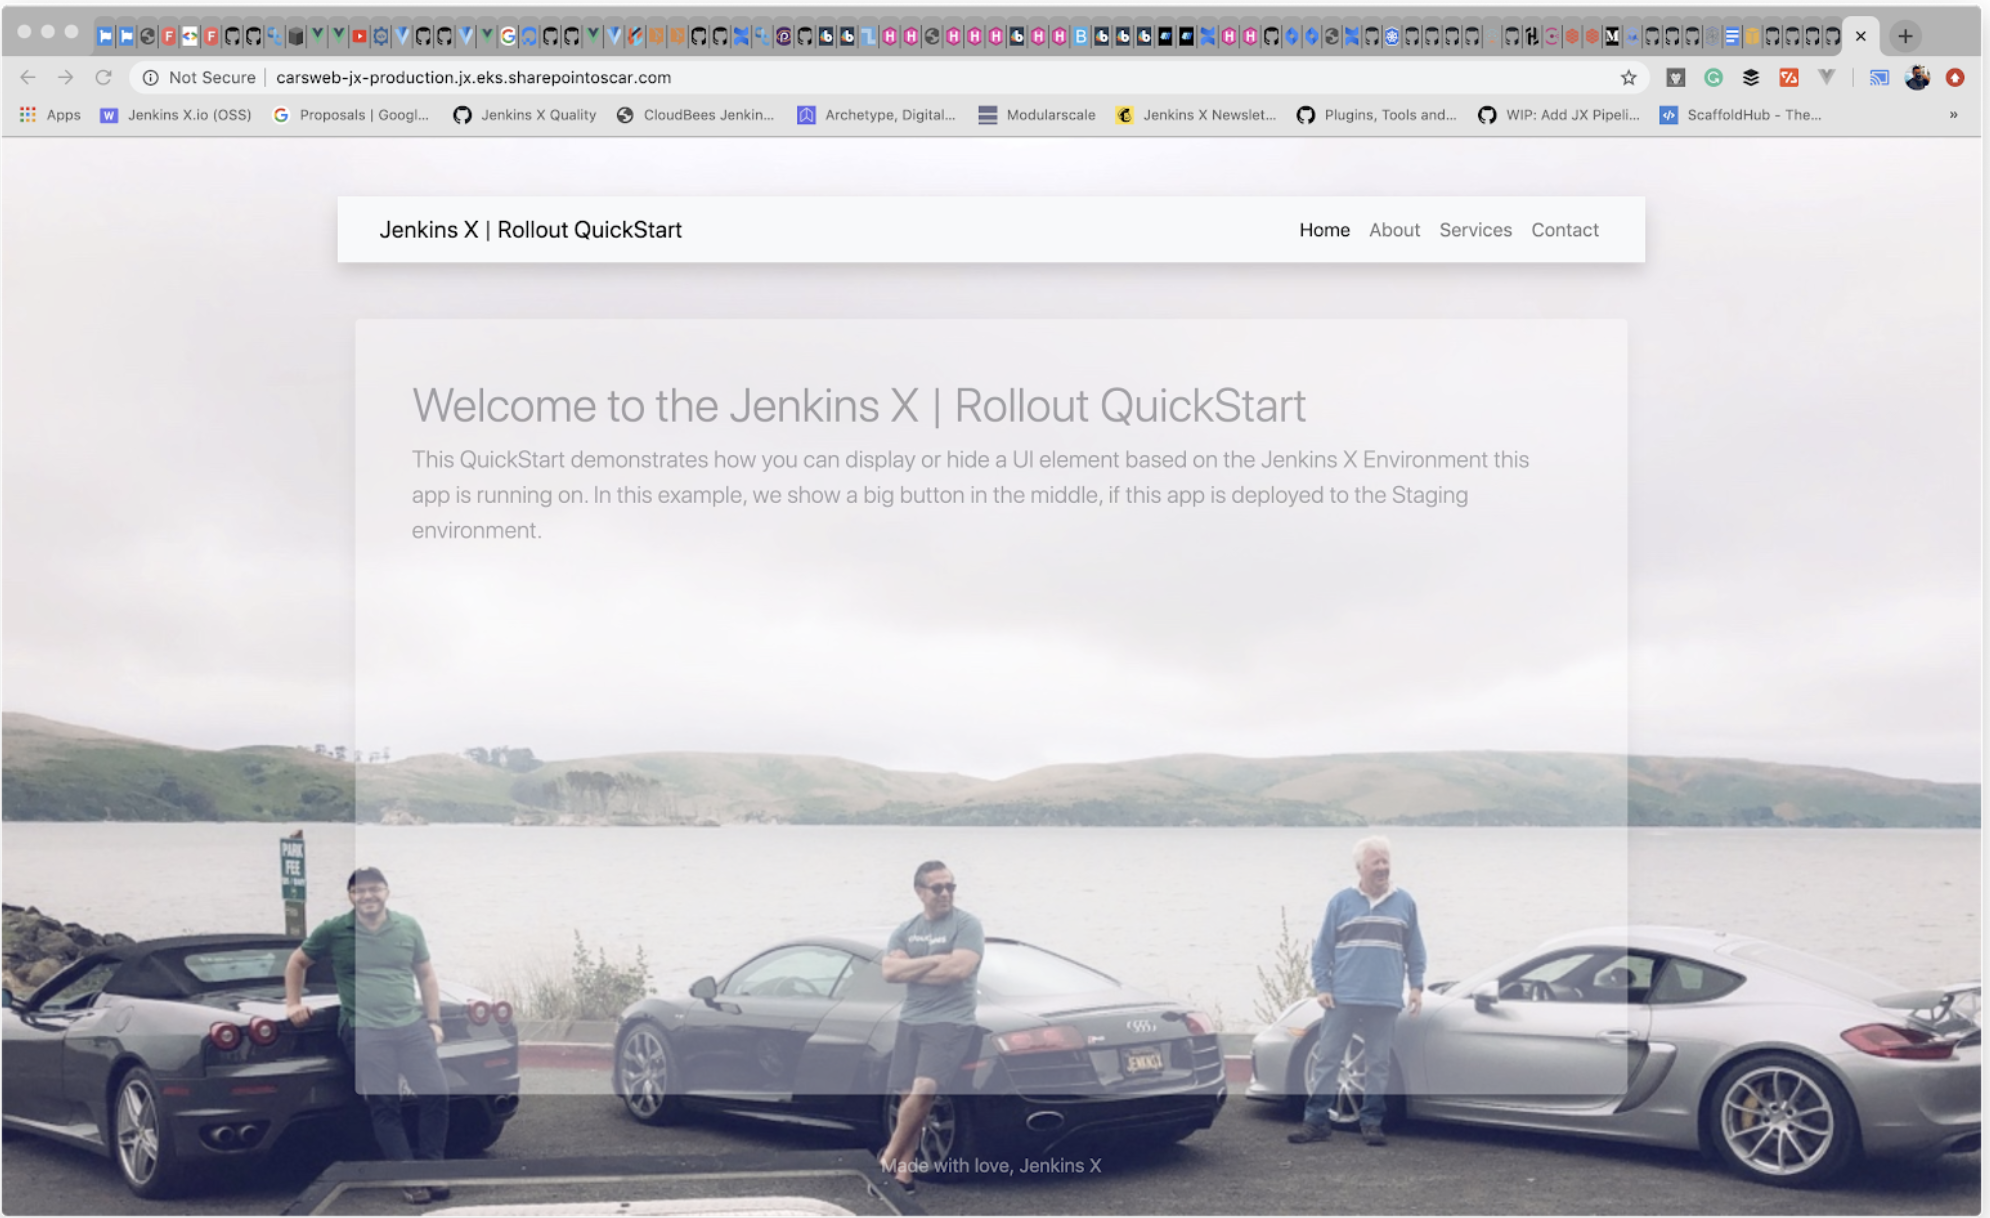Switch to the Medium M tab

pos(1612,36)
